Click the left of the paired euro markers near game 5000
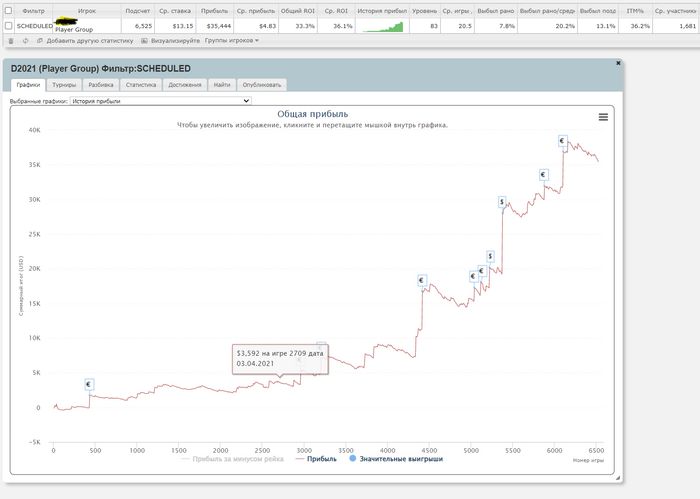 click(x=473, y=276)
